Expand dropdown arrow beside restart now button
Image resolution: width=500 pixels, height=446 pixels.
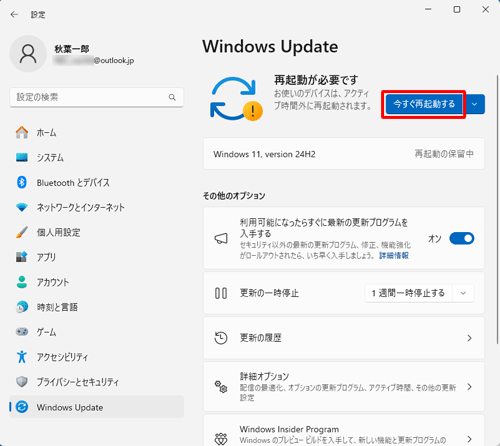(475, 104)
